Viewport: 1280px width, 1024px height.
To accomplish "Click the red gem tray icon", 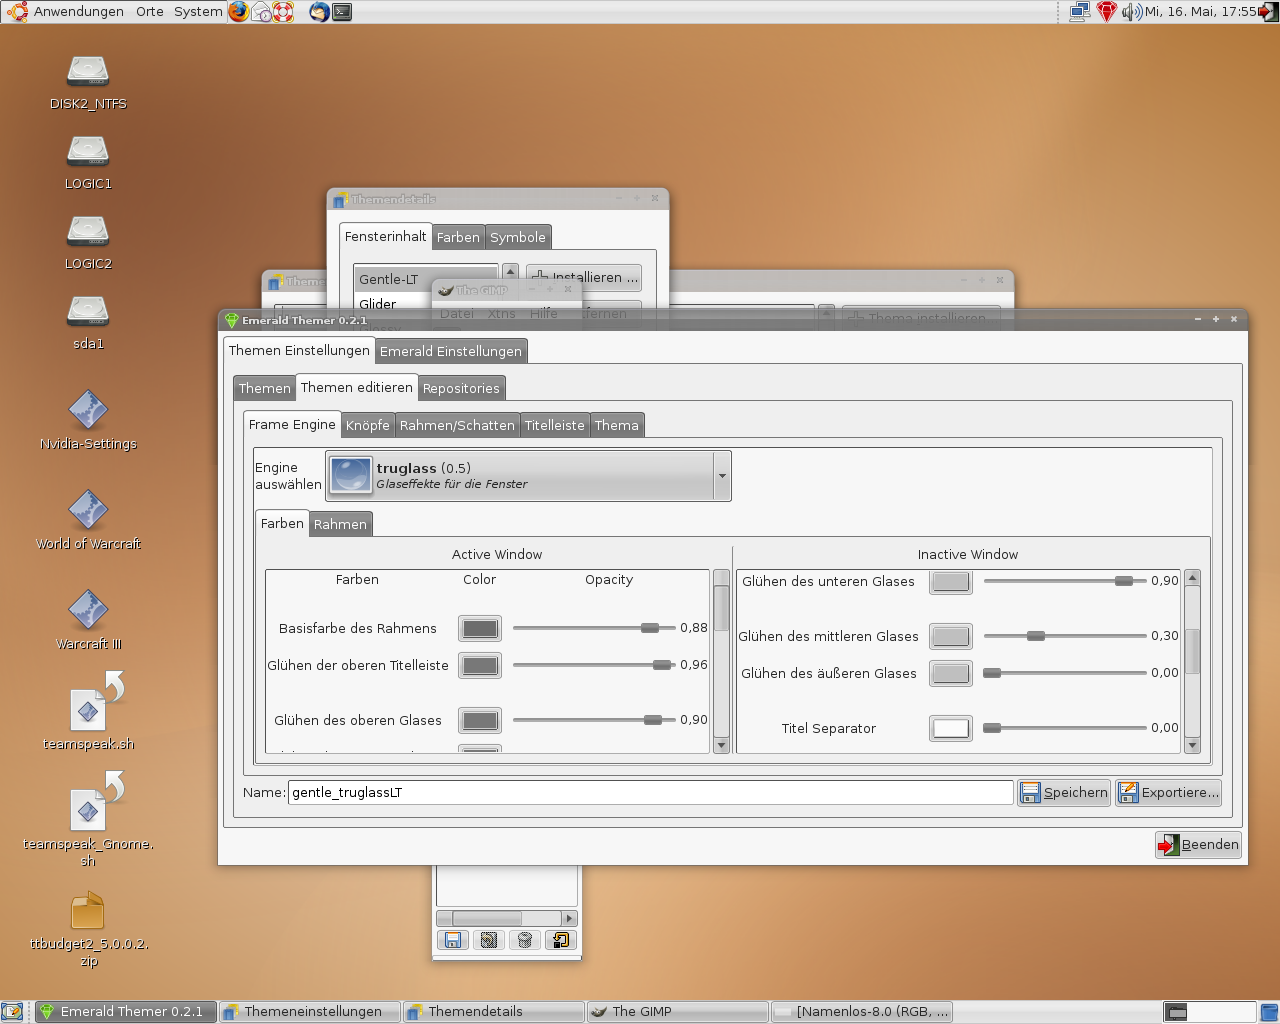I will [x=1106, y=12].
